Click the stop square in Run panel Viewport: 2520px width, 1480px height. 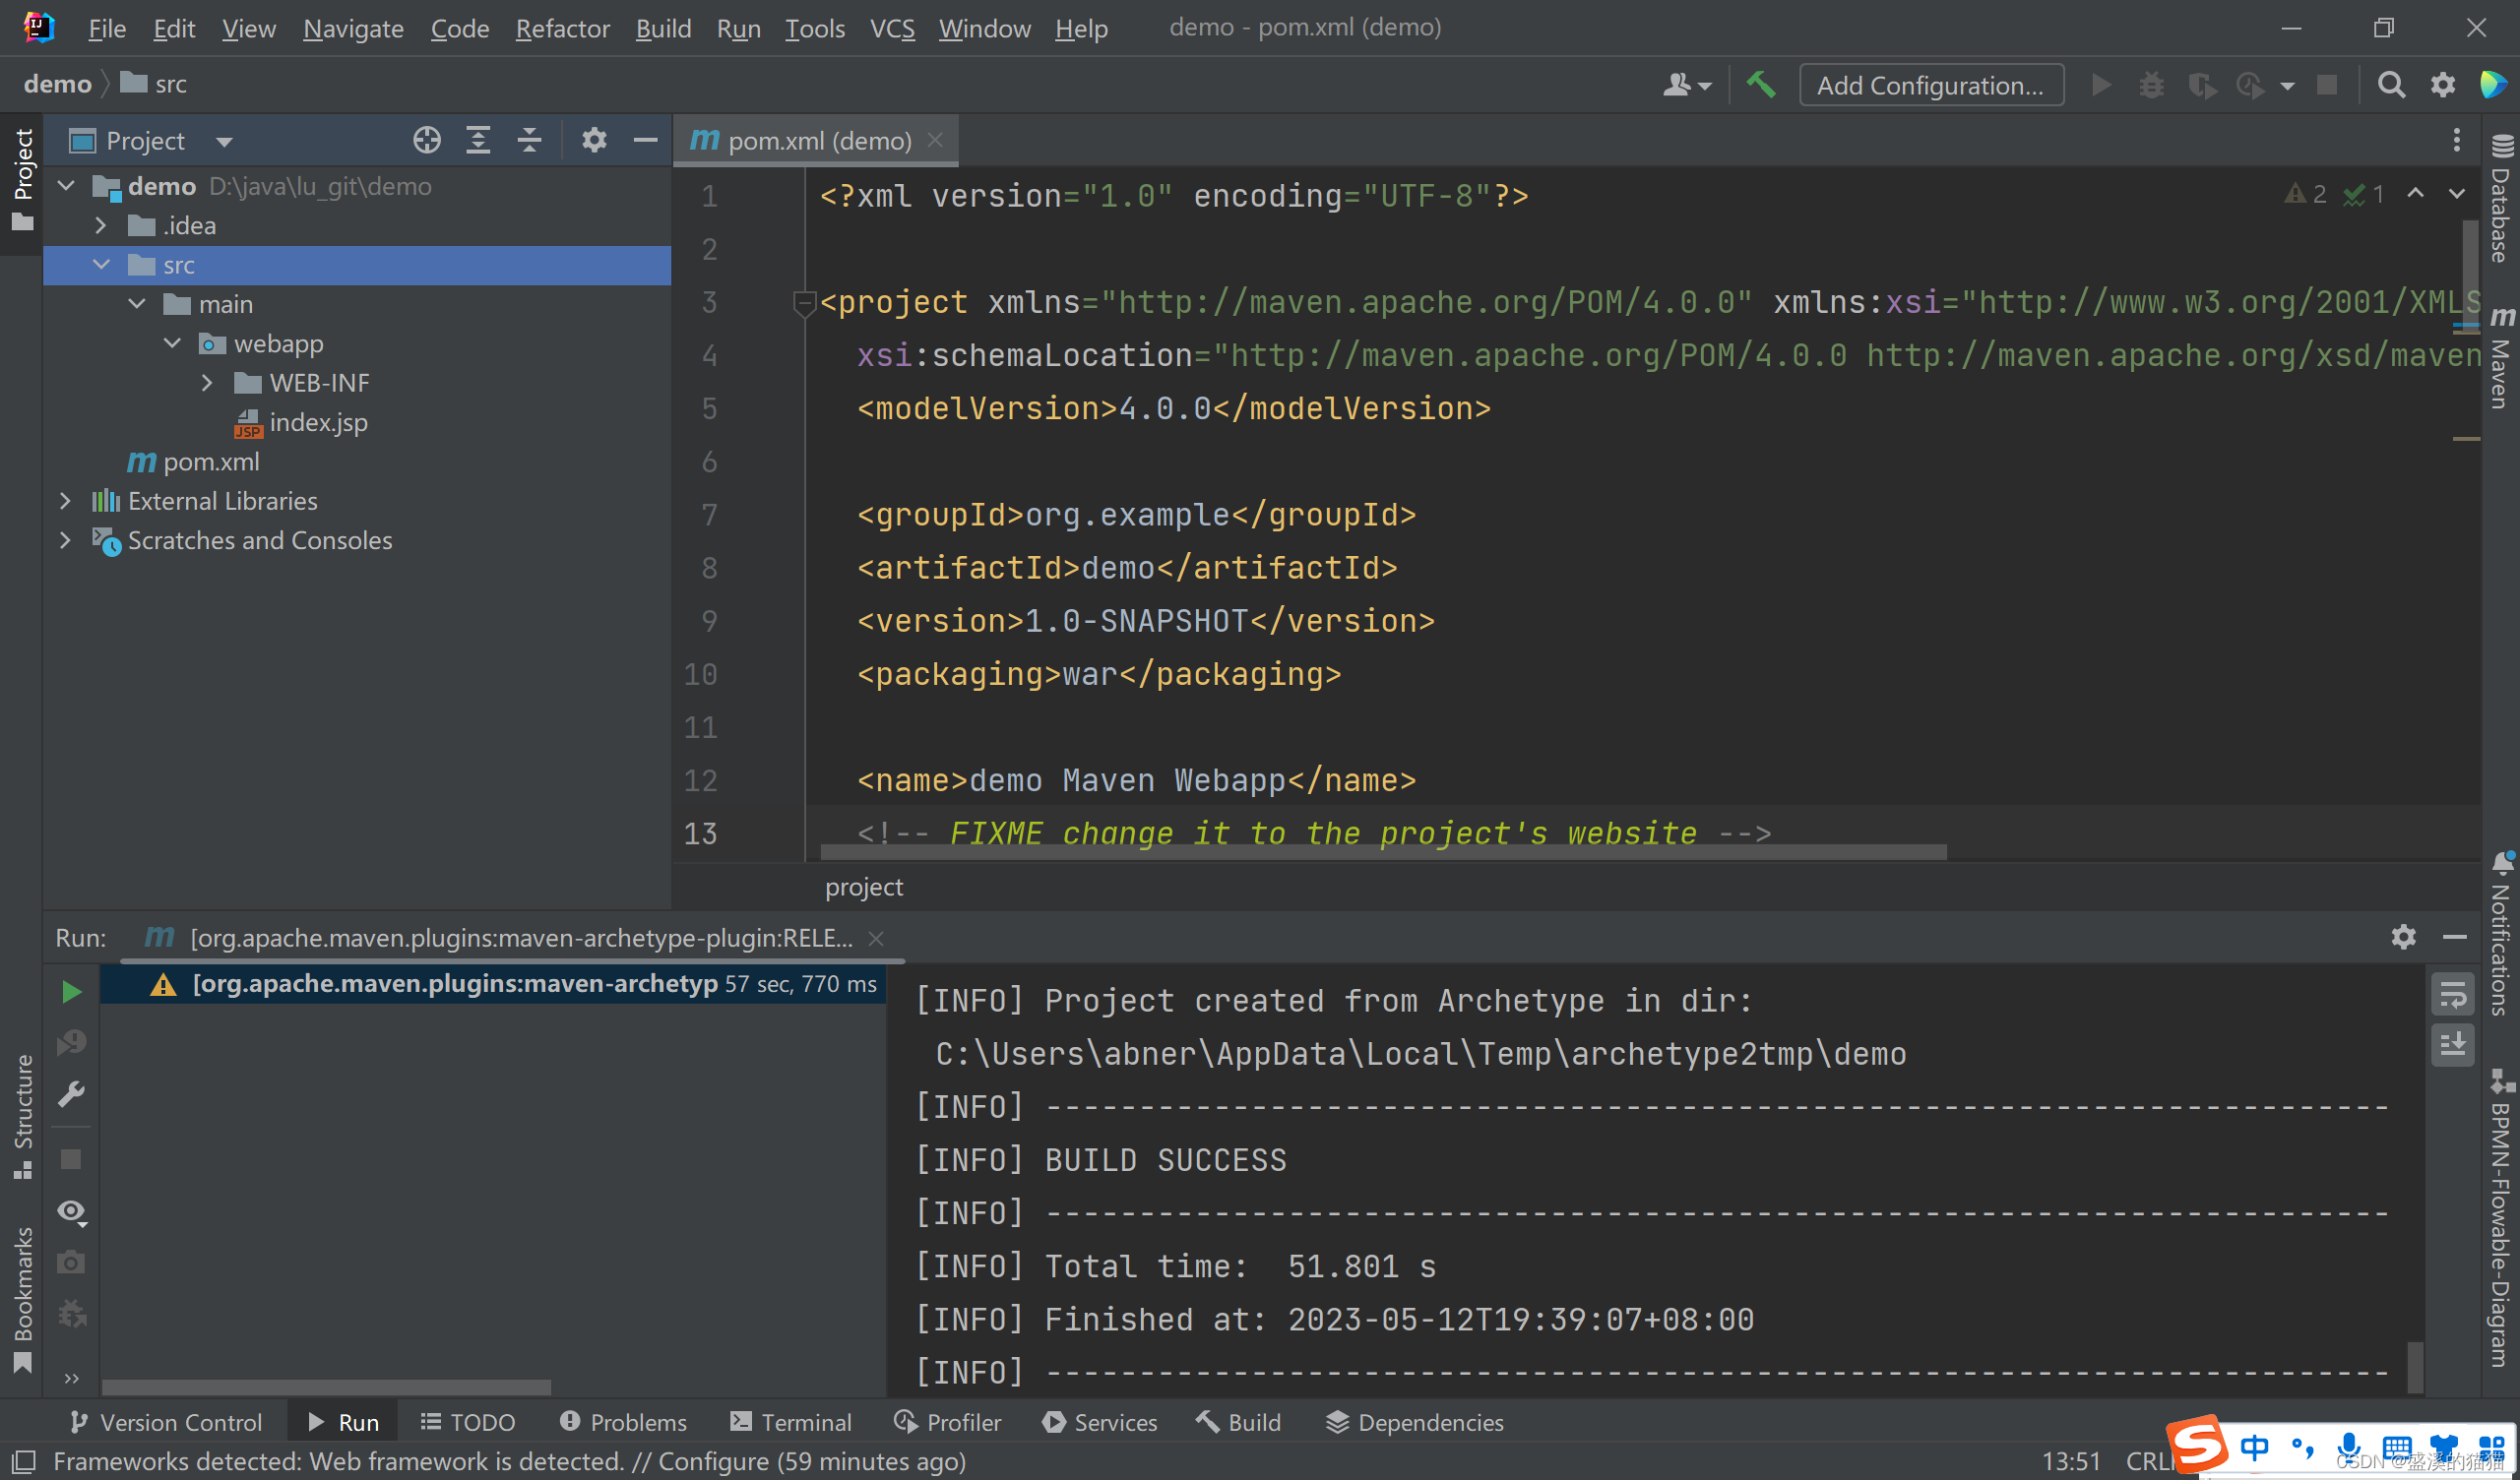click(x=71, y=1159)
